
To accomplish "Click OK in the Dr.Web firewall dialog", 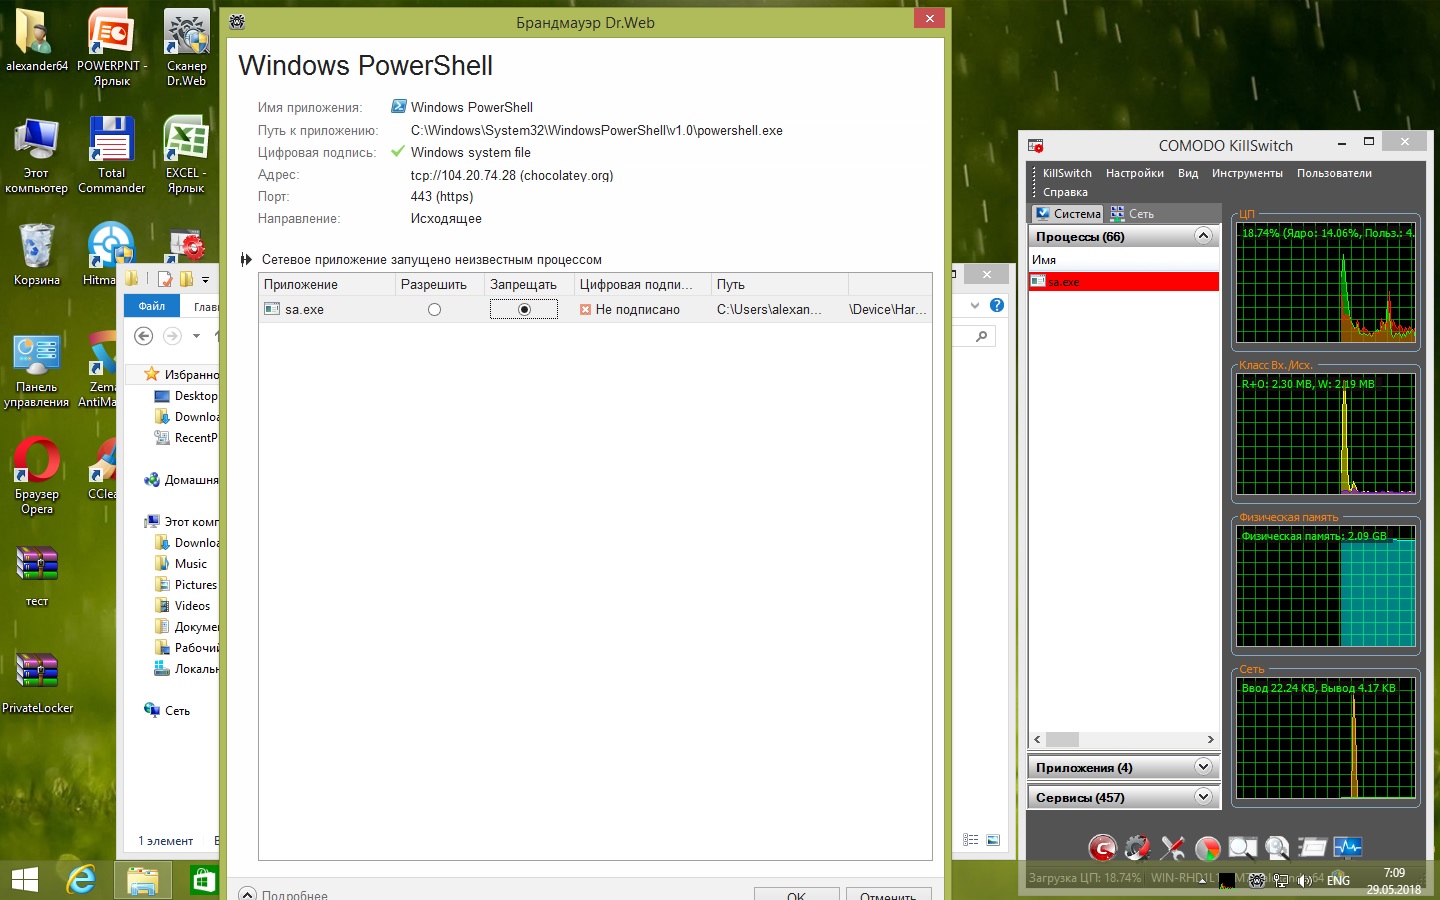I will [x=796, y=894].
